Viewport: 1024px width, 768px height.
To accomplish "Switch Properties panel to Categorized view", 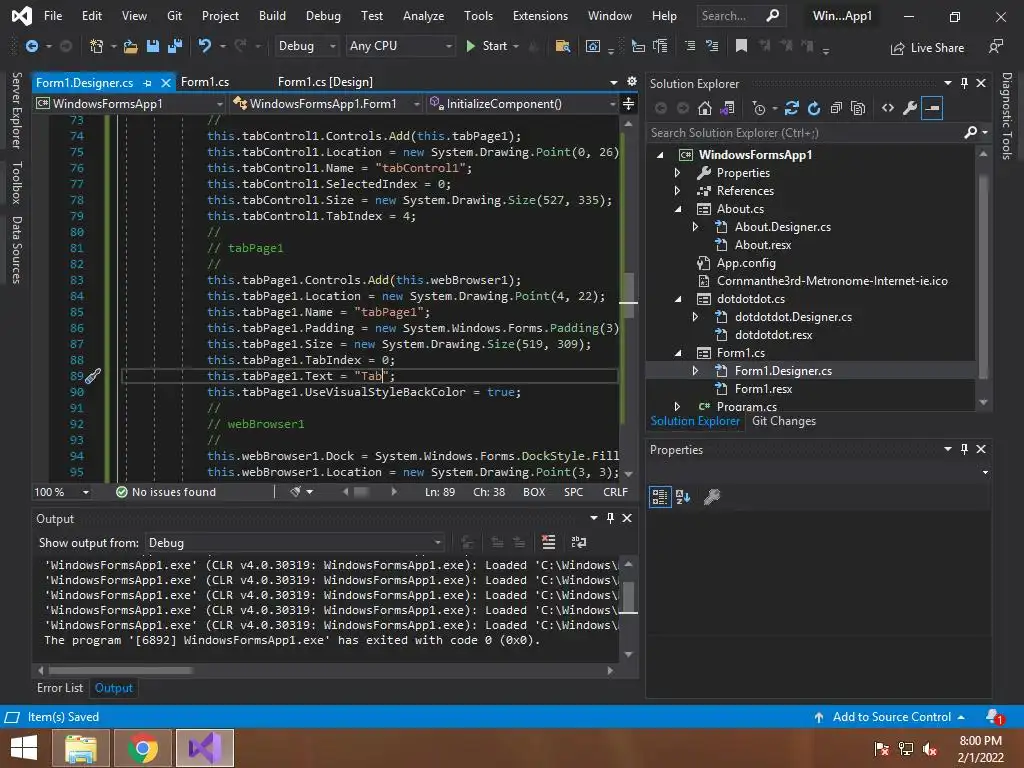I will [660, 497].
